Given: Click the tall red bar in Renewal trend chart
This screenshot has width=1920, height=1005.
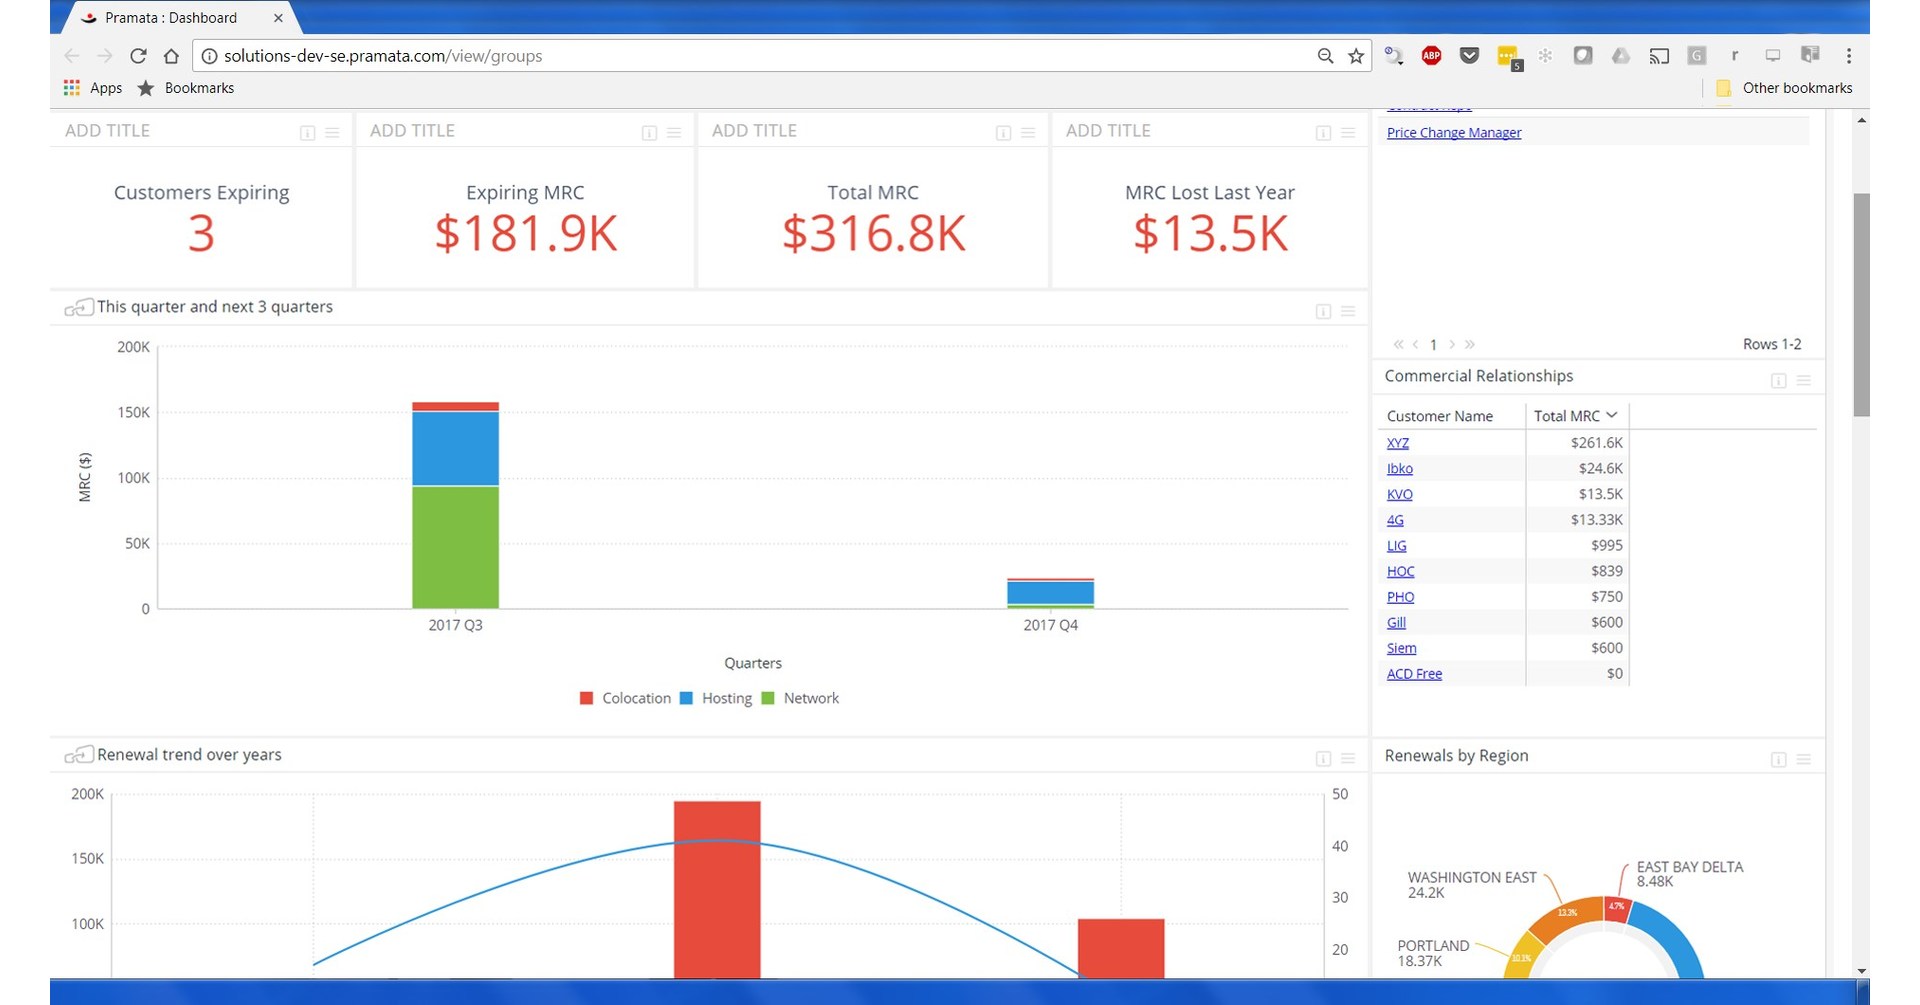Looking at the screenshot, I should click(x=717, y=889).
